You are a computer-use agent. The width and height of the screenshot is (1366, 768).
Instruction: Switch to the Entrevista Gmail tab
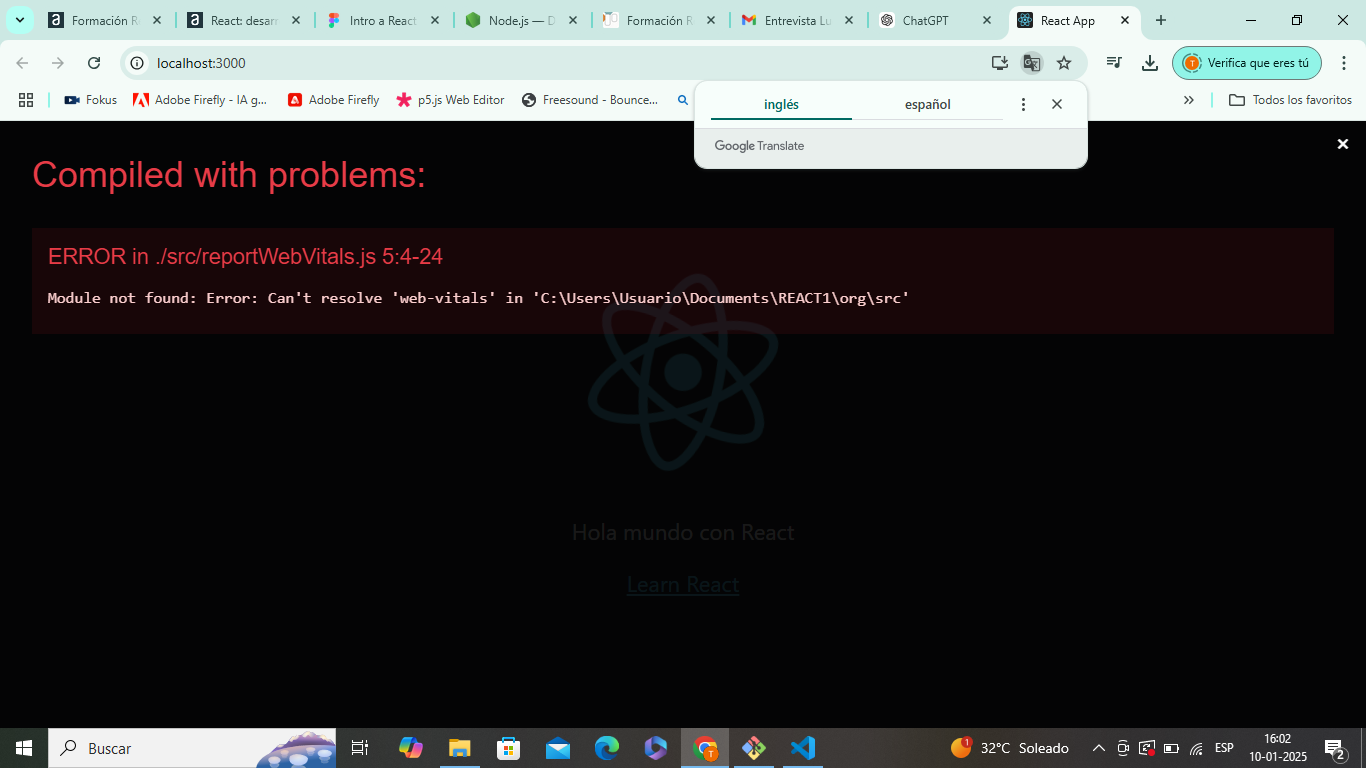(x=797, y=20)
